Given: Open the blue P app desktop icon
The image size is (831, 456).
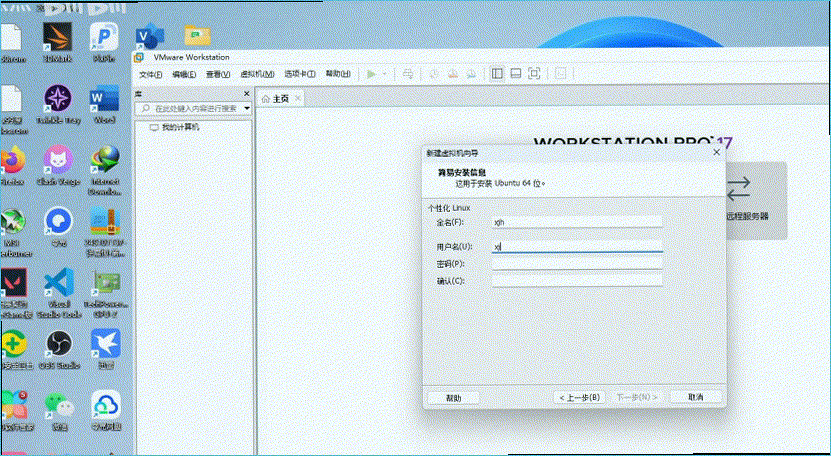Looking at the screenshot, I should tap(104, 42).
